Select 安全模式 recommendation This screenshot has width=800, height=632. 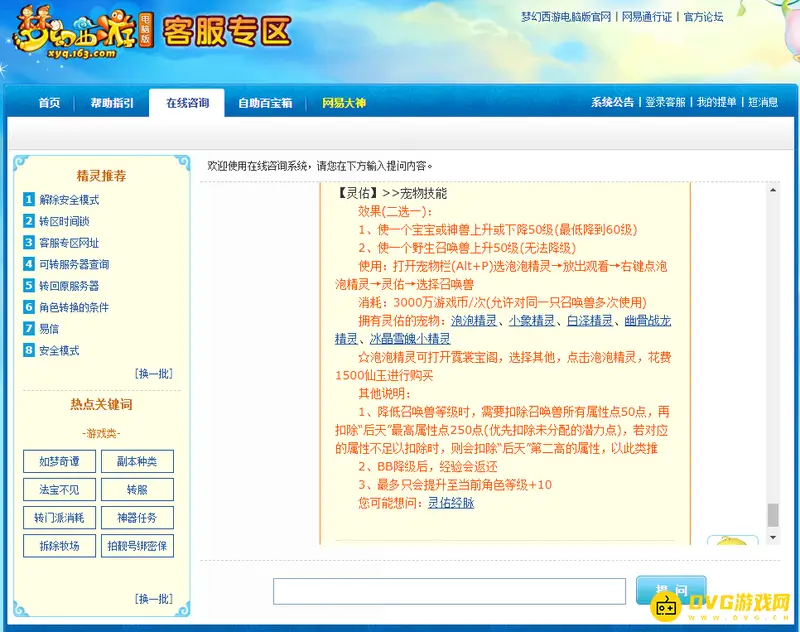[59, 350]
